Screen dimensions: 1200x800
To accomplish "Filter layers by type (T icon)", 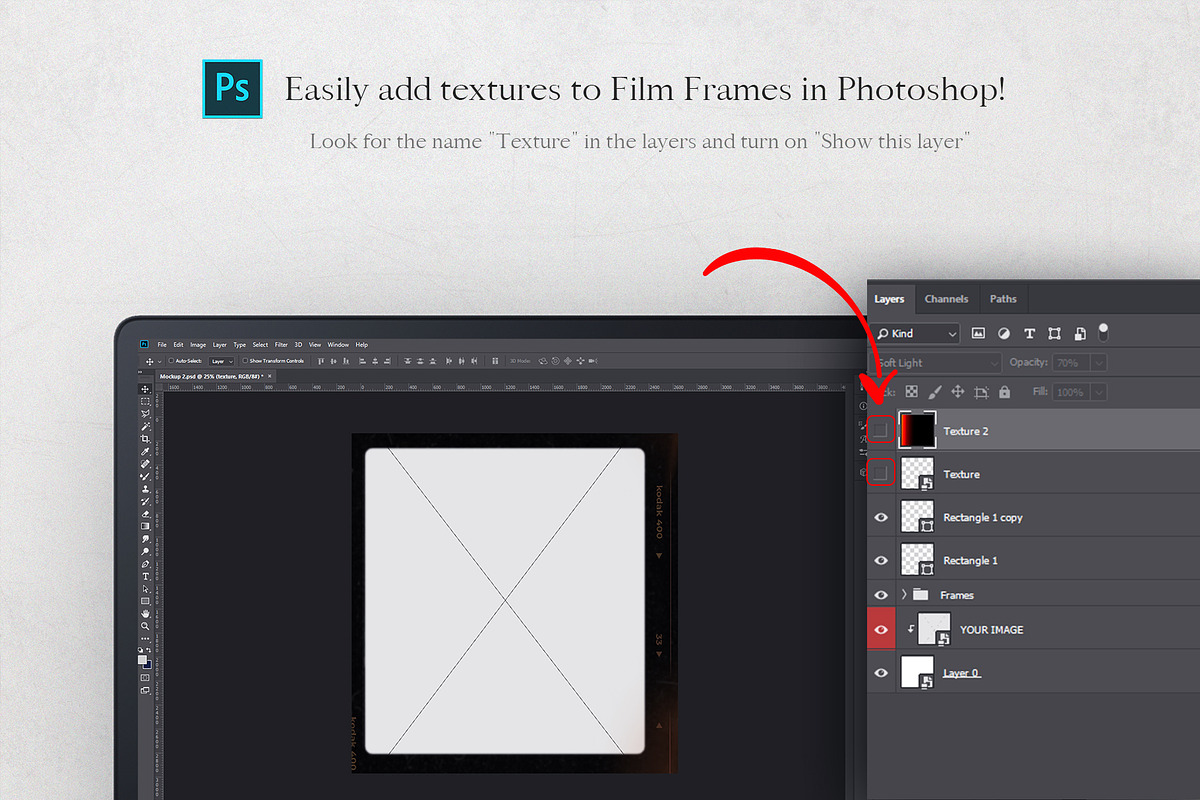I will click(1029, 333).
